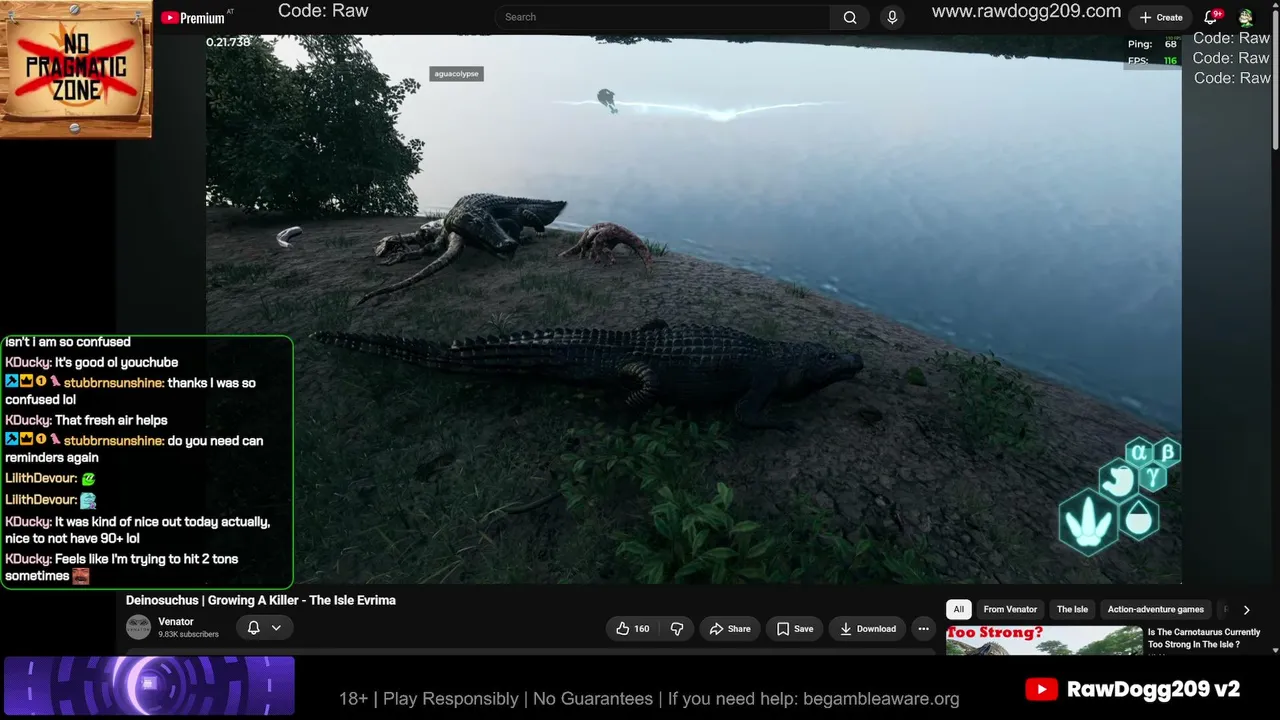1280x720 pixels.
Task: Open the Carnotaurus Too Strong video title
Action: coord(1204,638)
